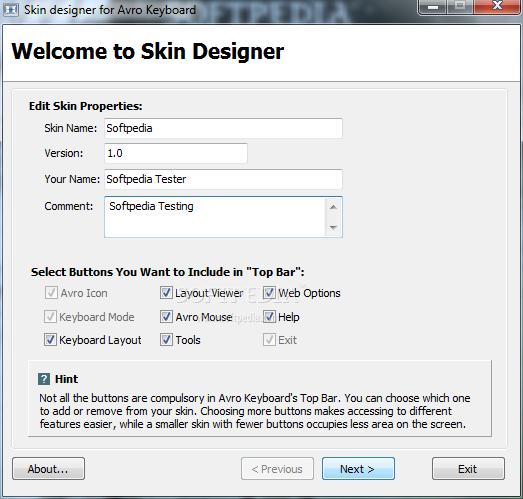Viewport: 523px width, 499px height.
Task: Click the Exit button at bottom right
Action: click(x=468, y=469)
